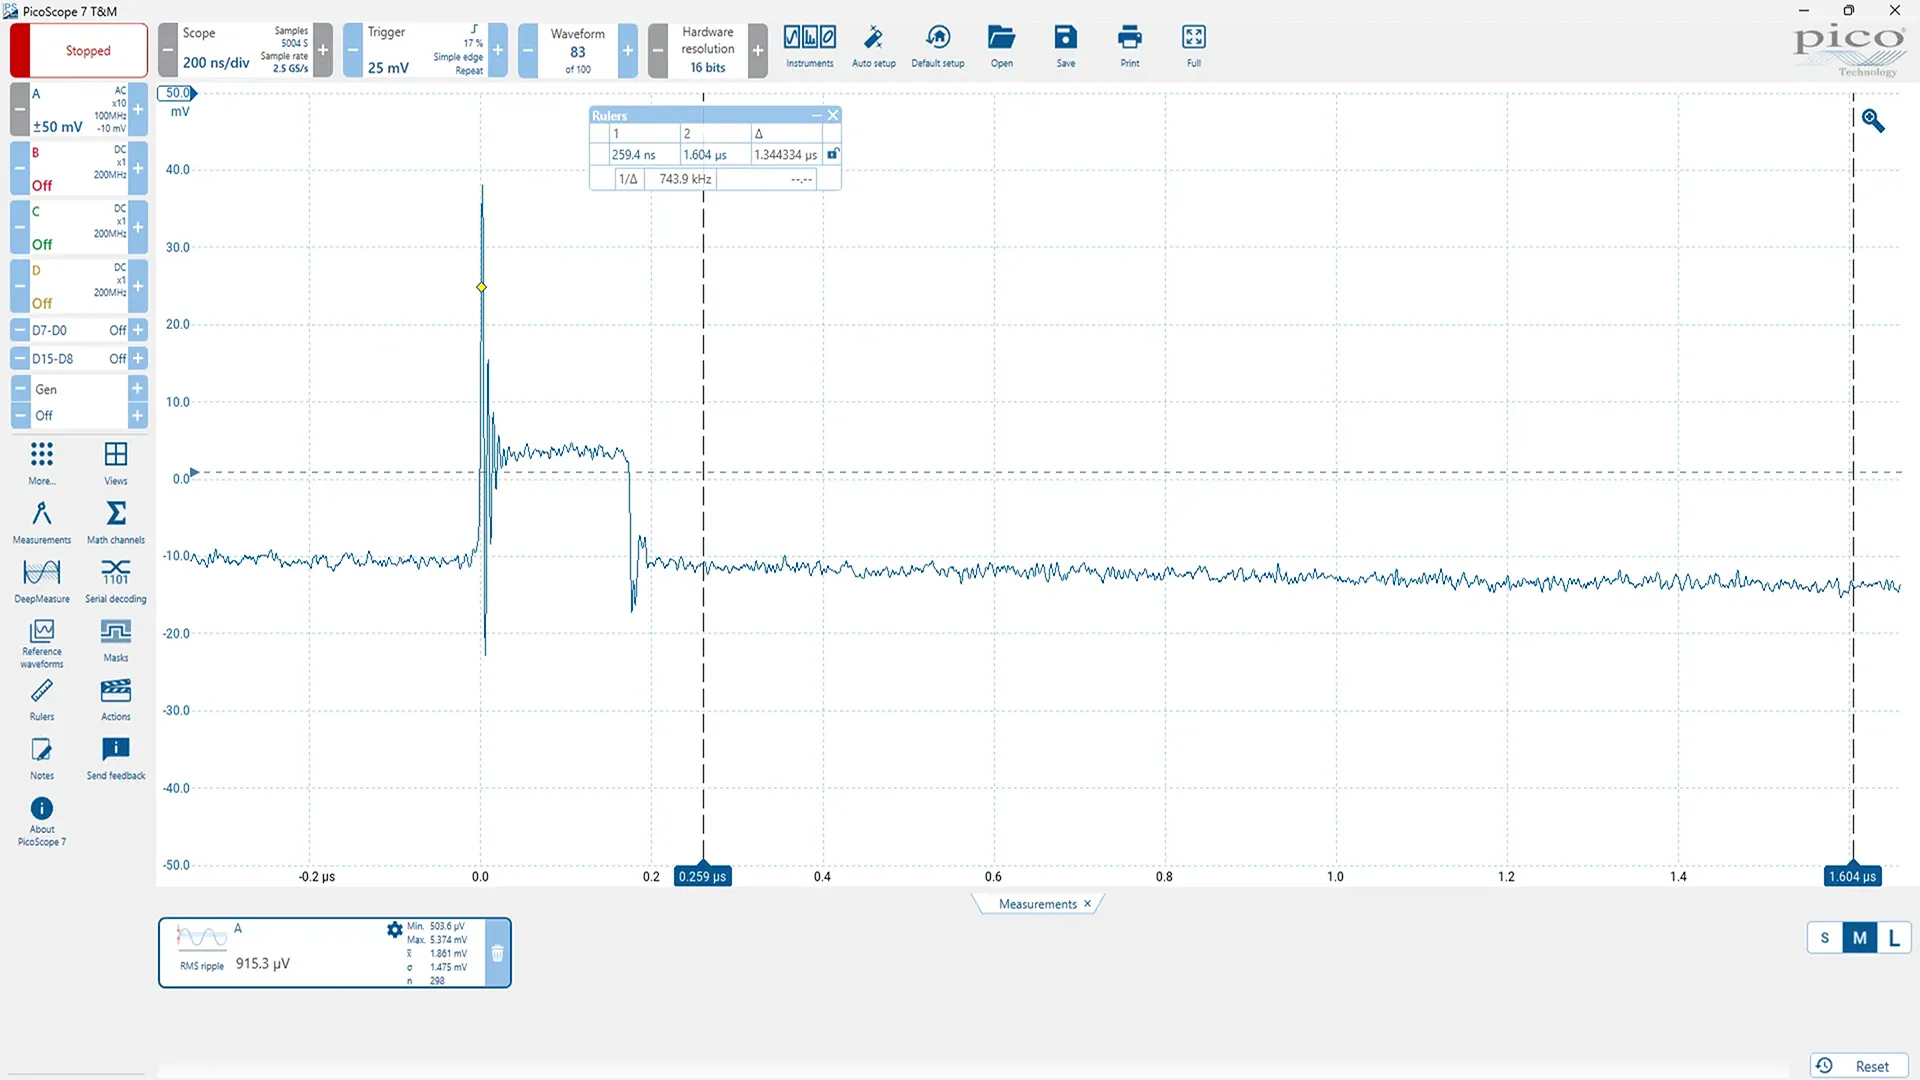
Task: Open the DeepMeasure tool
Action: click(42, 580)
